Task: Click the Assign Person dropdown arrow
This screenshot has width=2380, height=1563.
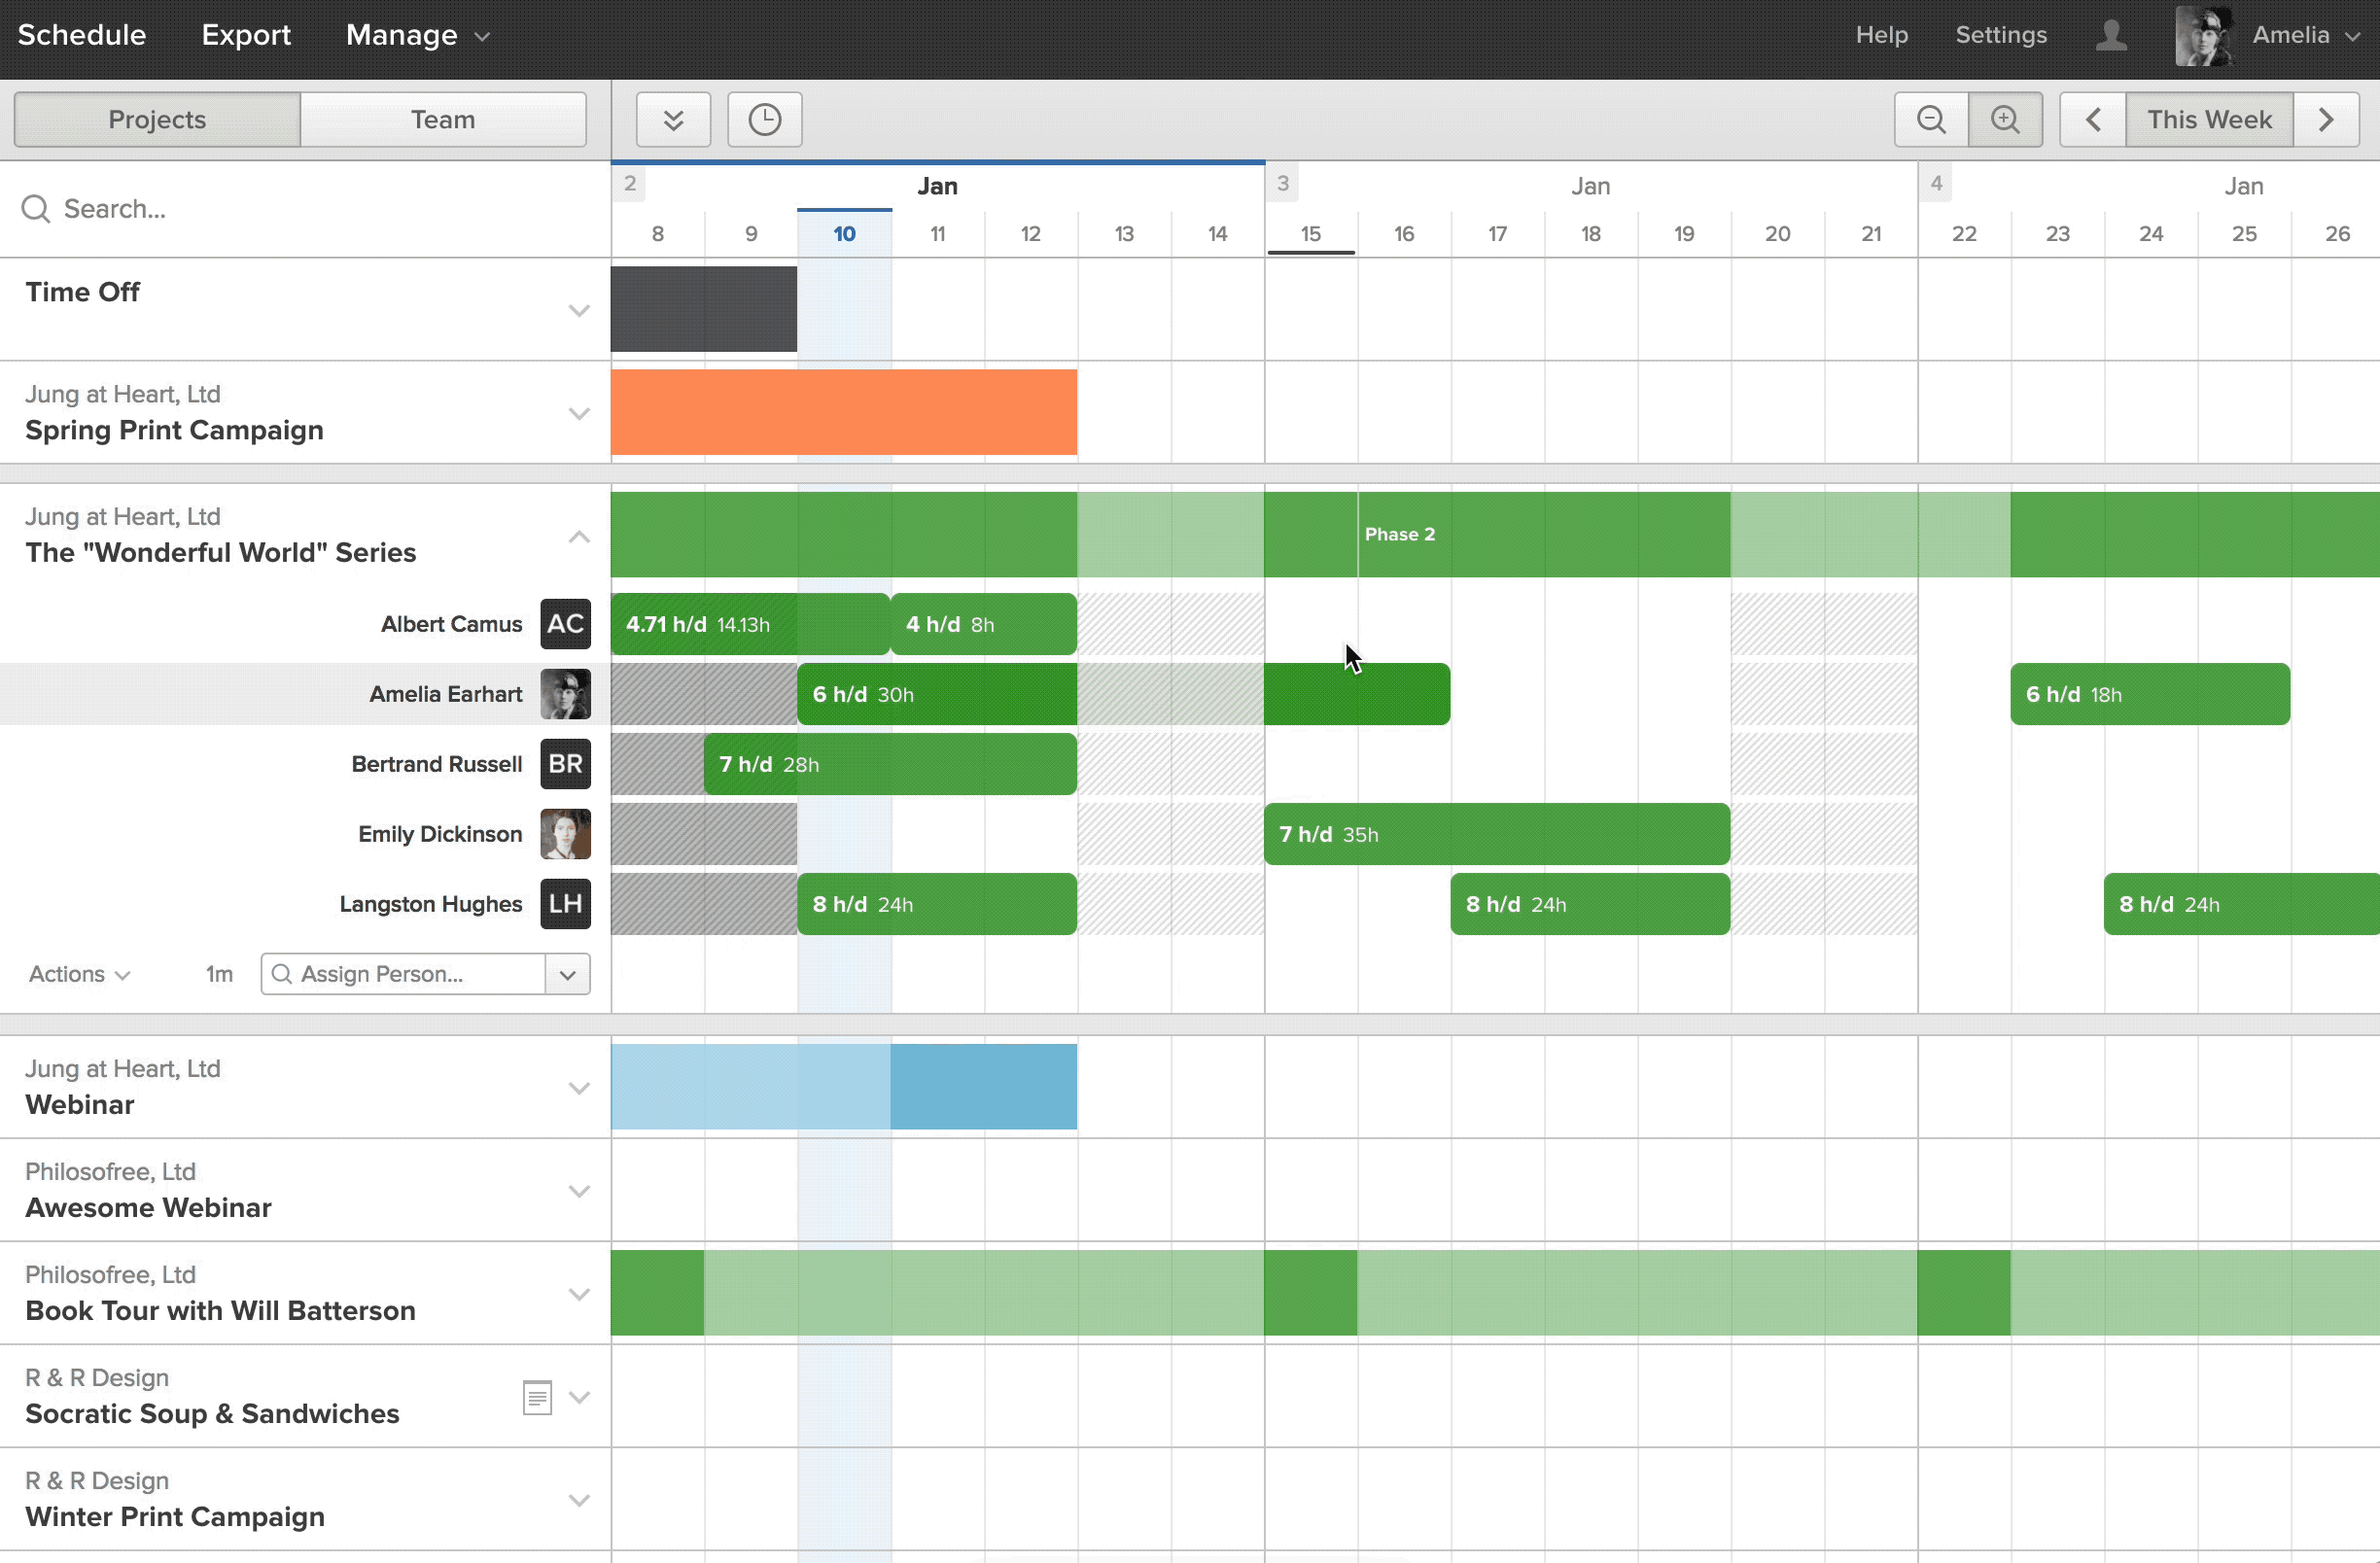Action: pyautogui.click(x=569, y=973)
